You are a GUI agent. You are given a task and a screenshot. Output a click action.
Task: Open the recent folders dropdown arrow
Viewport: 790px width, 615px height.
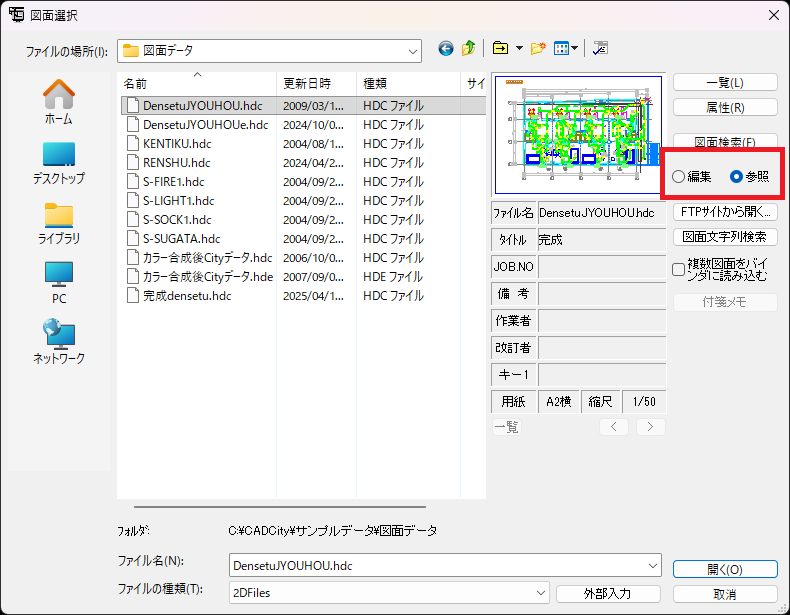pyautogui.click(x=519, y=48)
